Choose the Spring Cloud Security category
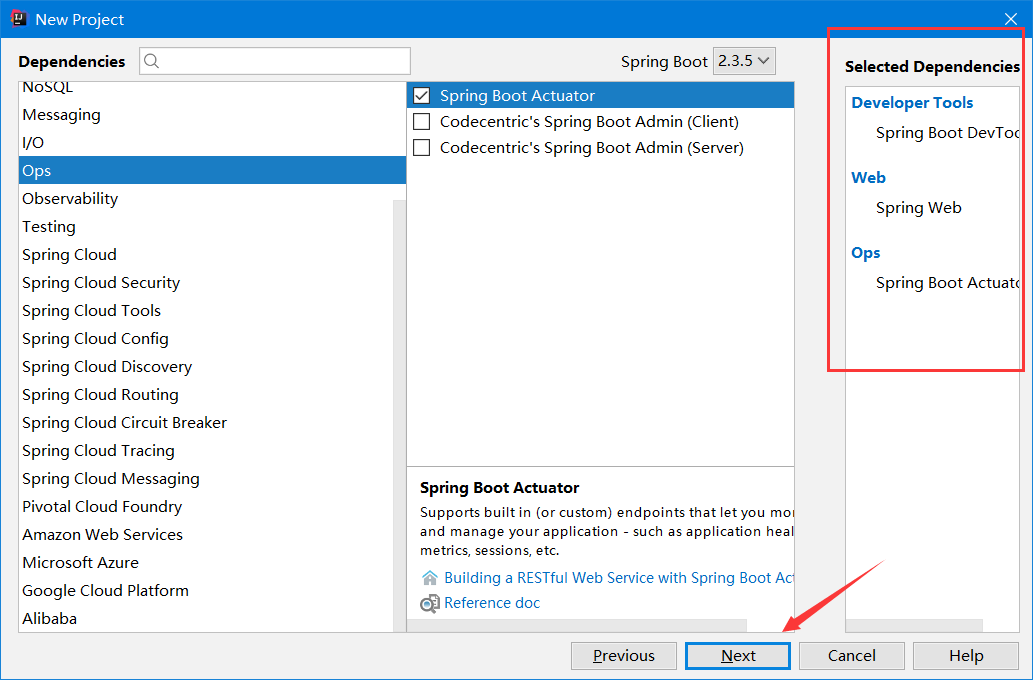Screen dimensions: 1033x680 pyautogui.click(x=206, y=283)
